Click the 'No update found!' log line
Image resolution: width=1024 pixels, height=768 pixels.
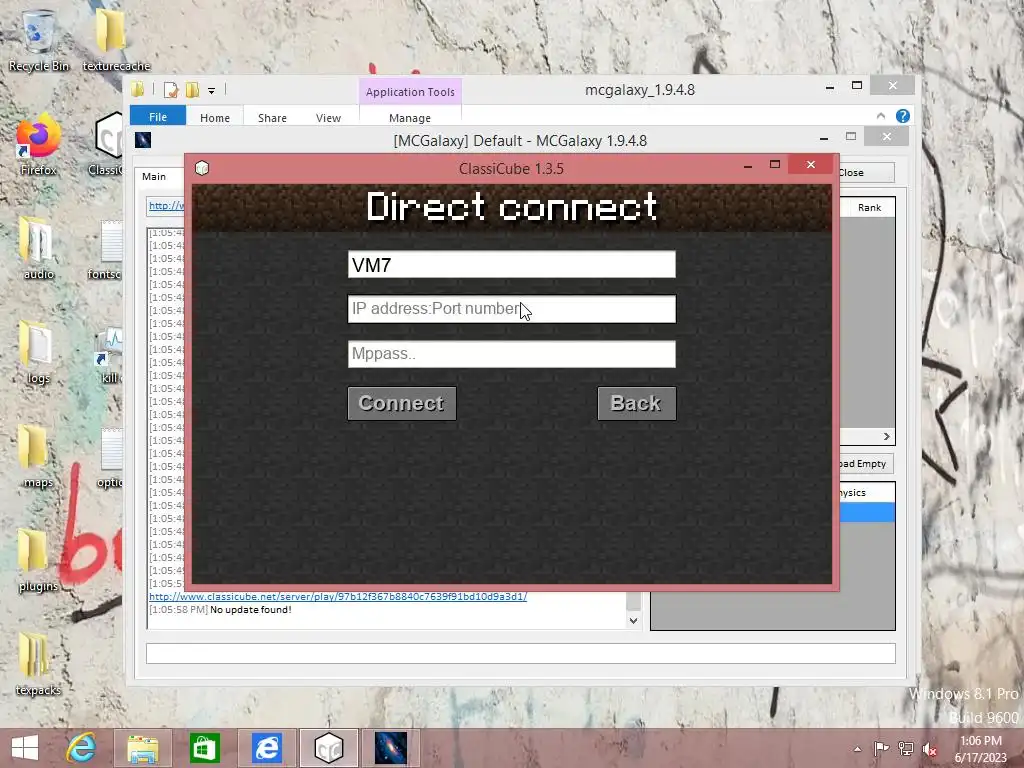tap(251, 610)
